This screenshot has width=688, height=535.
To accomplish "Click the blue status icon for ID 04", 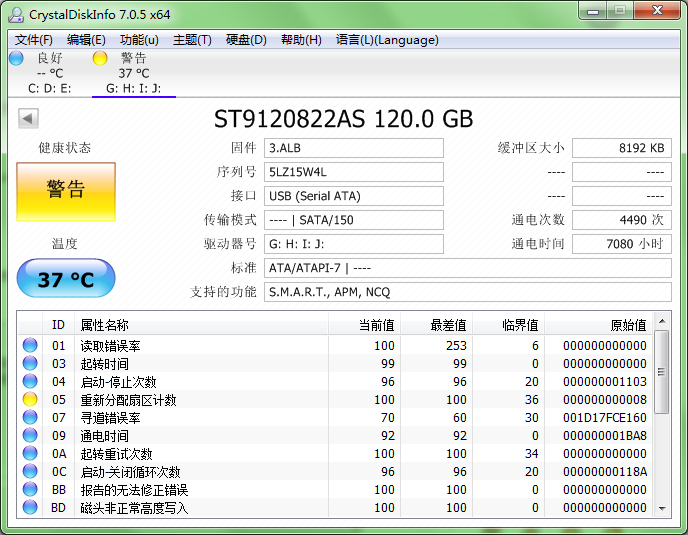I will (30, 381).
